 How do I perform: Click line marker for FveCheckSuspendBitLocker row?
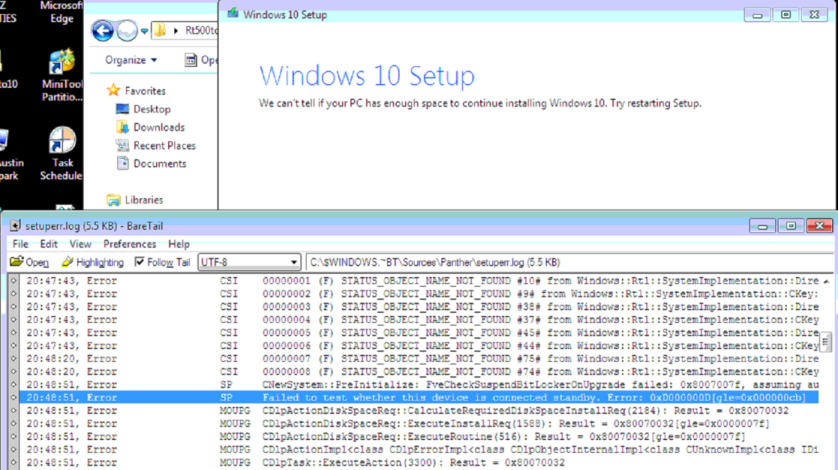point(13,384)
